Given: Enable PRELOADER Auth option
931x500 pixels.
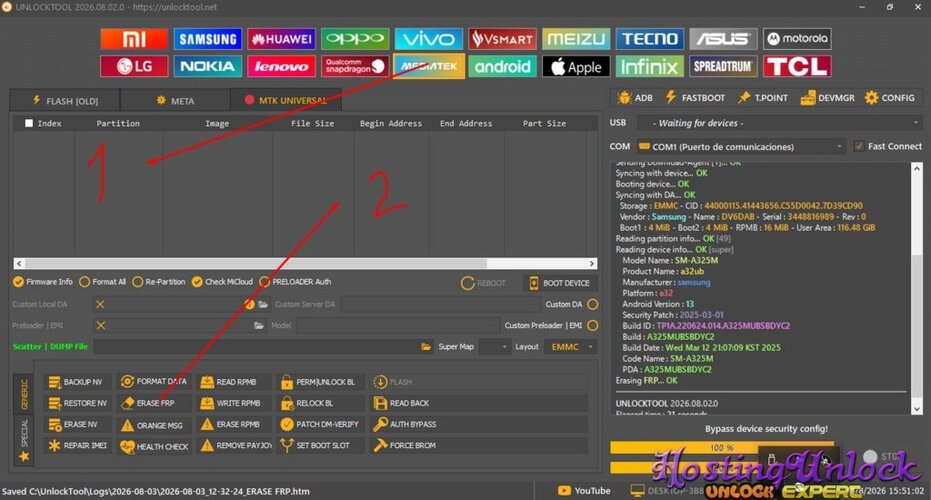Looking at the screenshot, I should [x=295, y=282].
